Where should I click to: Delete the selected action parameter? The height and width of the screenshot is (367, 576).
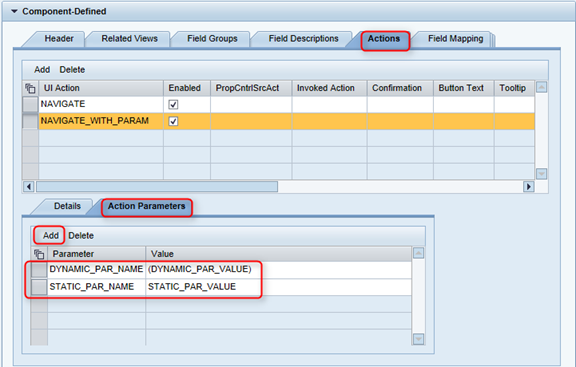pyautogui.click(x=81, y=235)
